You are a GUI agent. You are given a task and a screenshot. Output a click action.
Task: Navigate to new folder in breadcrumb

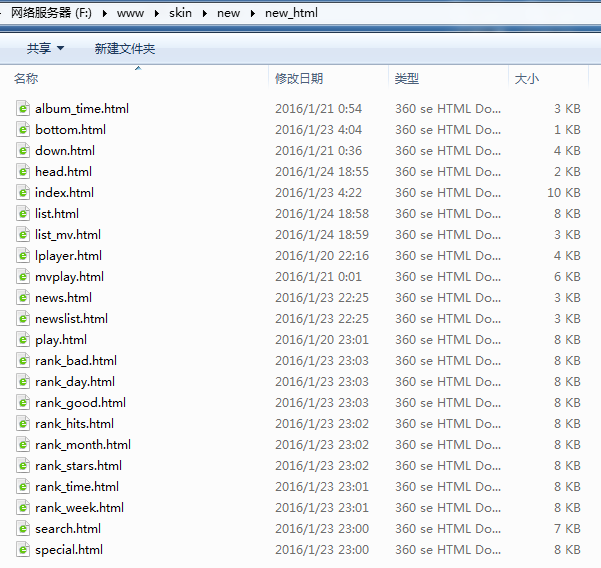[228, 13]
